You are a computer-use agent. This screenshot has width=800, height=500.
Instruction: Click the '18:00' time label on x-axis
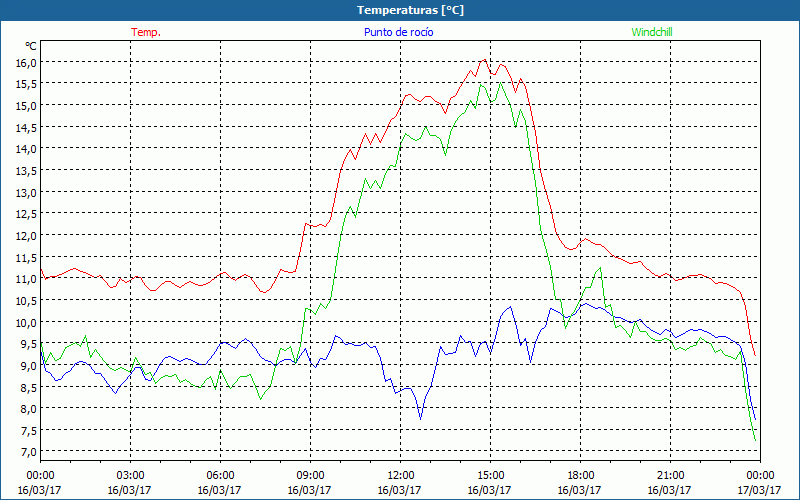pyautogui.click(x=580, y=476)
